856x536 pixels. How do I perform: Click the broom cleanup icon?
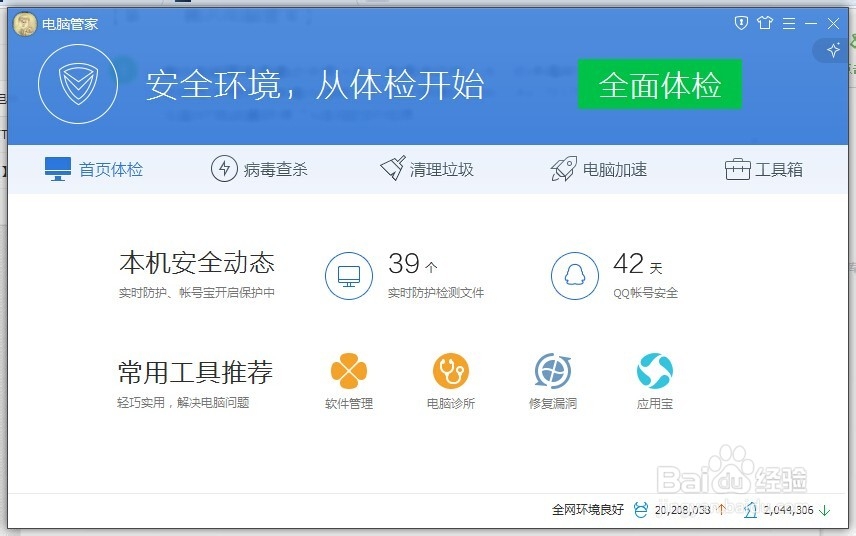coord(393,168)
